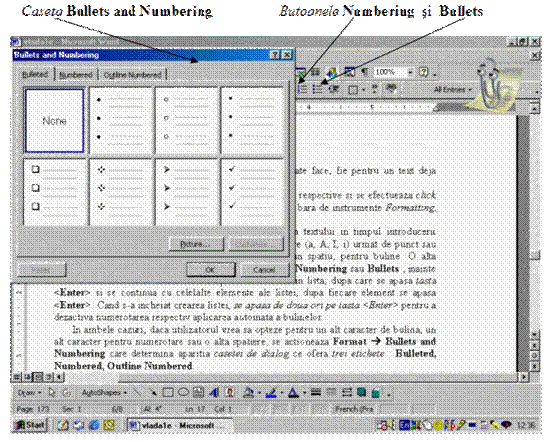Select the checkbox square bullet style
548x442 pixels.
coord(55,191)
